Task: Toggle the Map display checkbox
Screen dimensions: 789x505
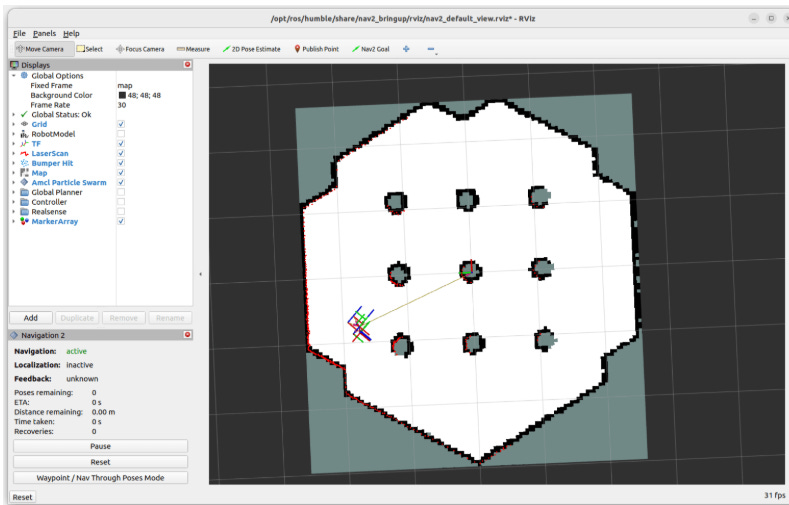Action: [121, 173]
